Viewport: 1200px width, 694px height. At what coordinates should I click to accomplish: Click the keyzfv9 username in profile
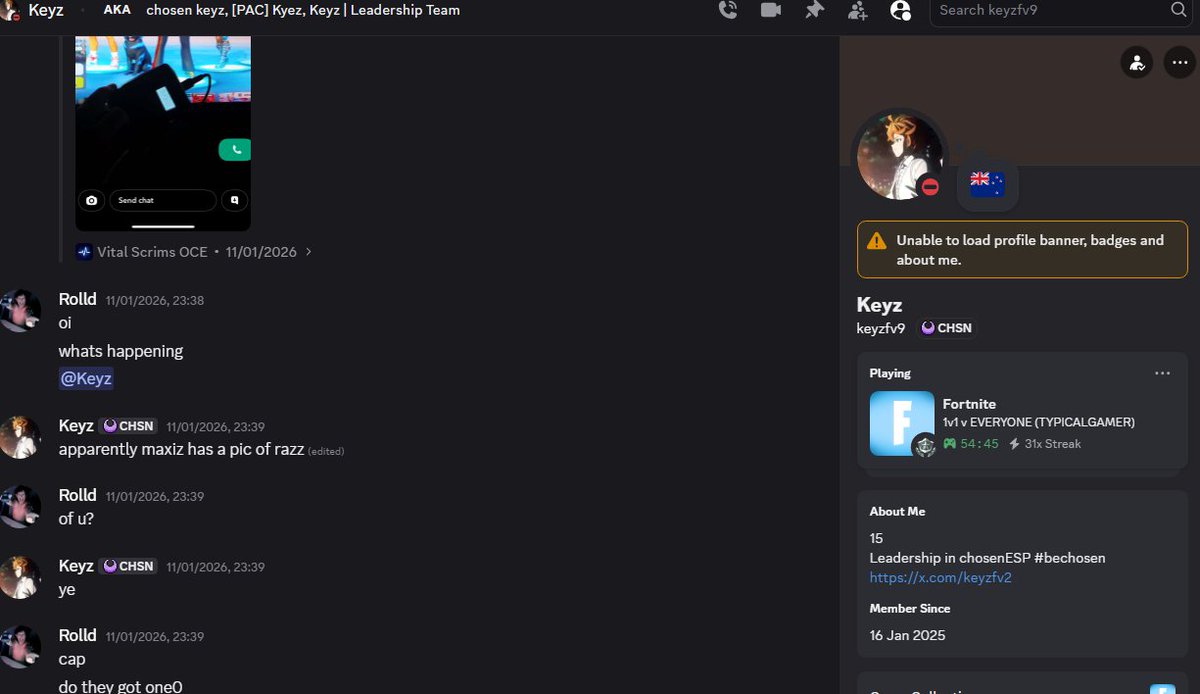pos(881,328)
